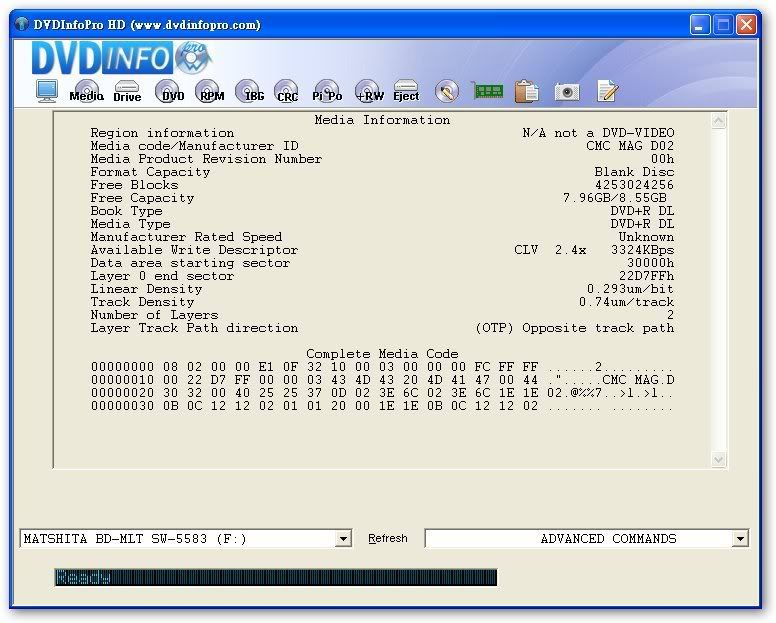Click the 'Media code/Manufacturer ID' label
Screen dimensions: 776x623
point(194,146)
